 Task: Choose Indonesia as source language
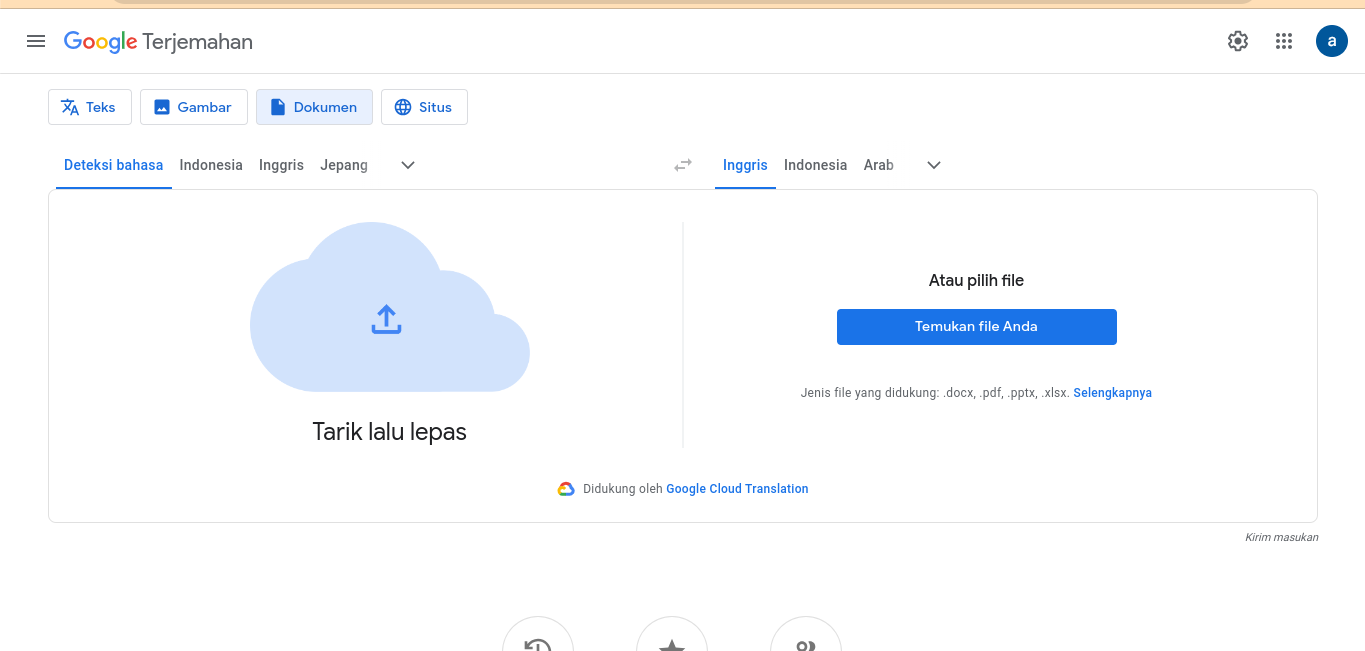tap(211, 165)
